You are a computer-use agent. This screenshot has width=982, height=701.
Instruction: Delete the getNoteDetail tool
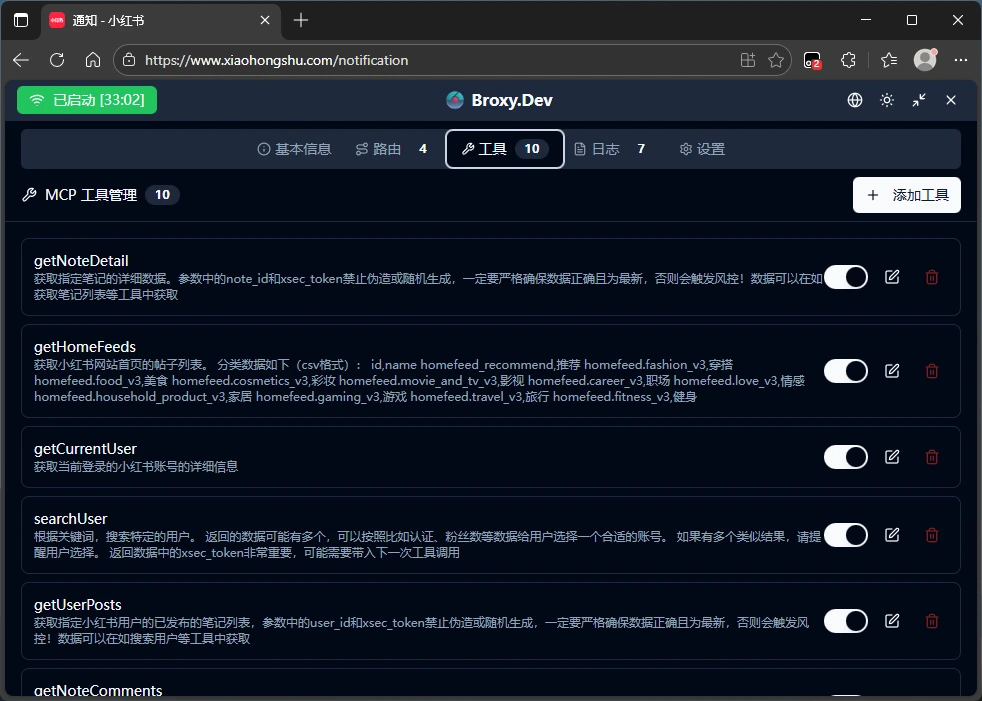(x=932, y=277)
